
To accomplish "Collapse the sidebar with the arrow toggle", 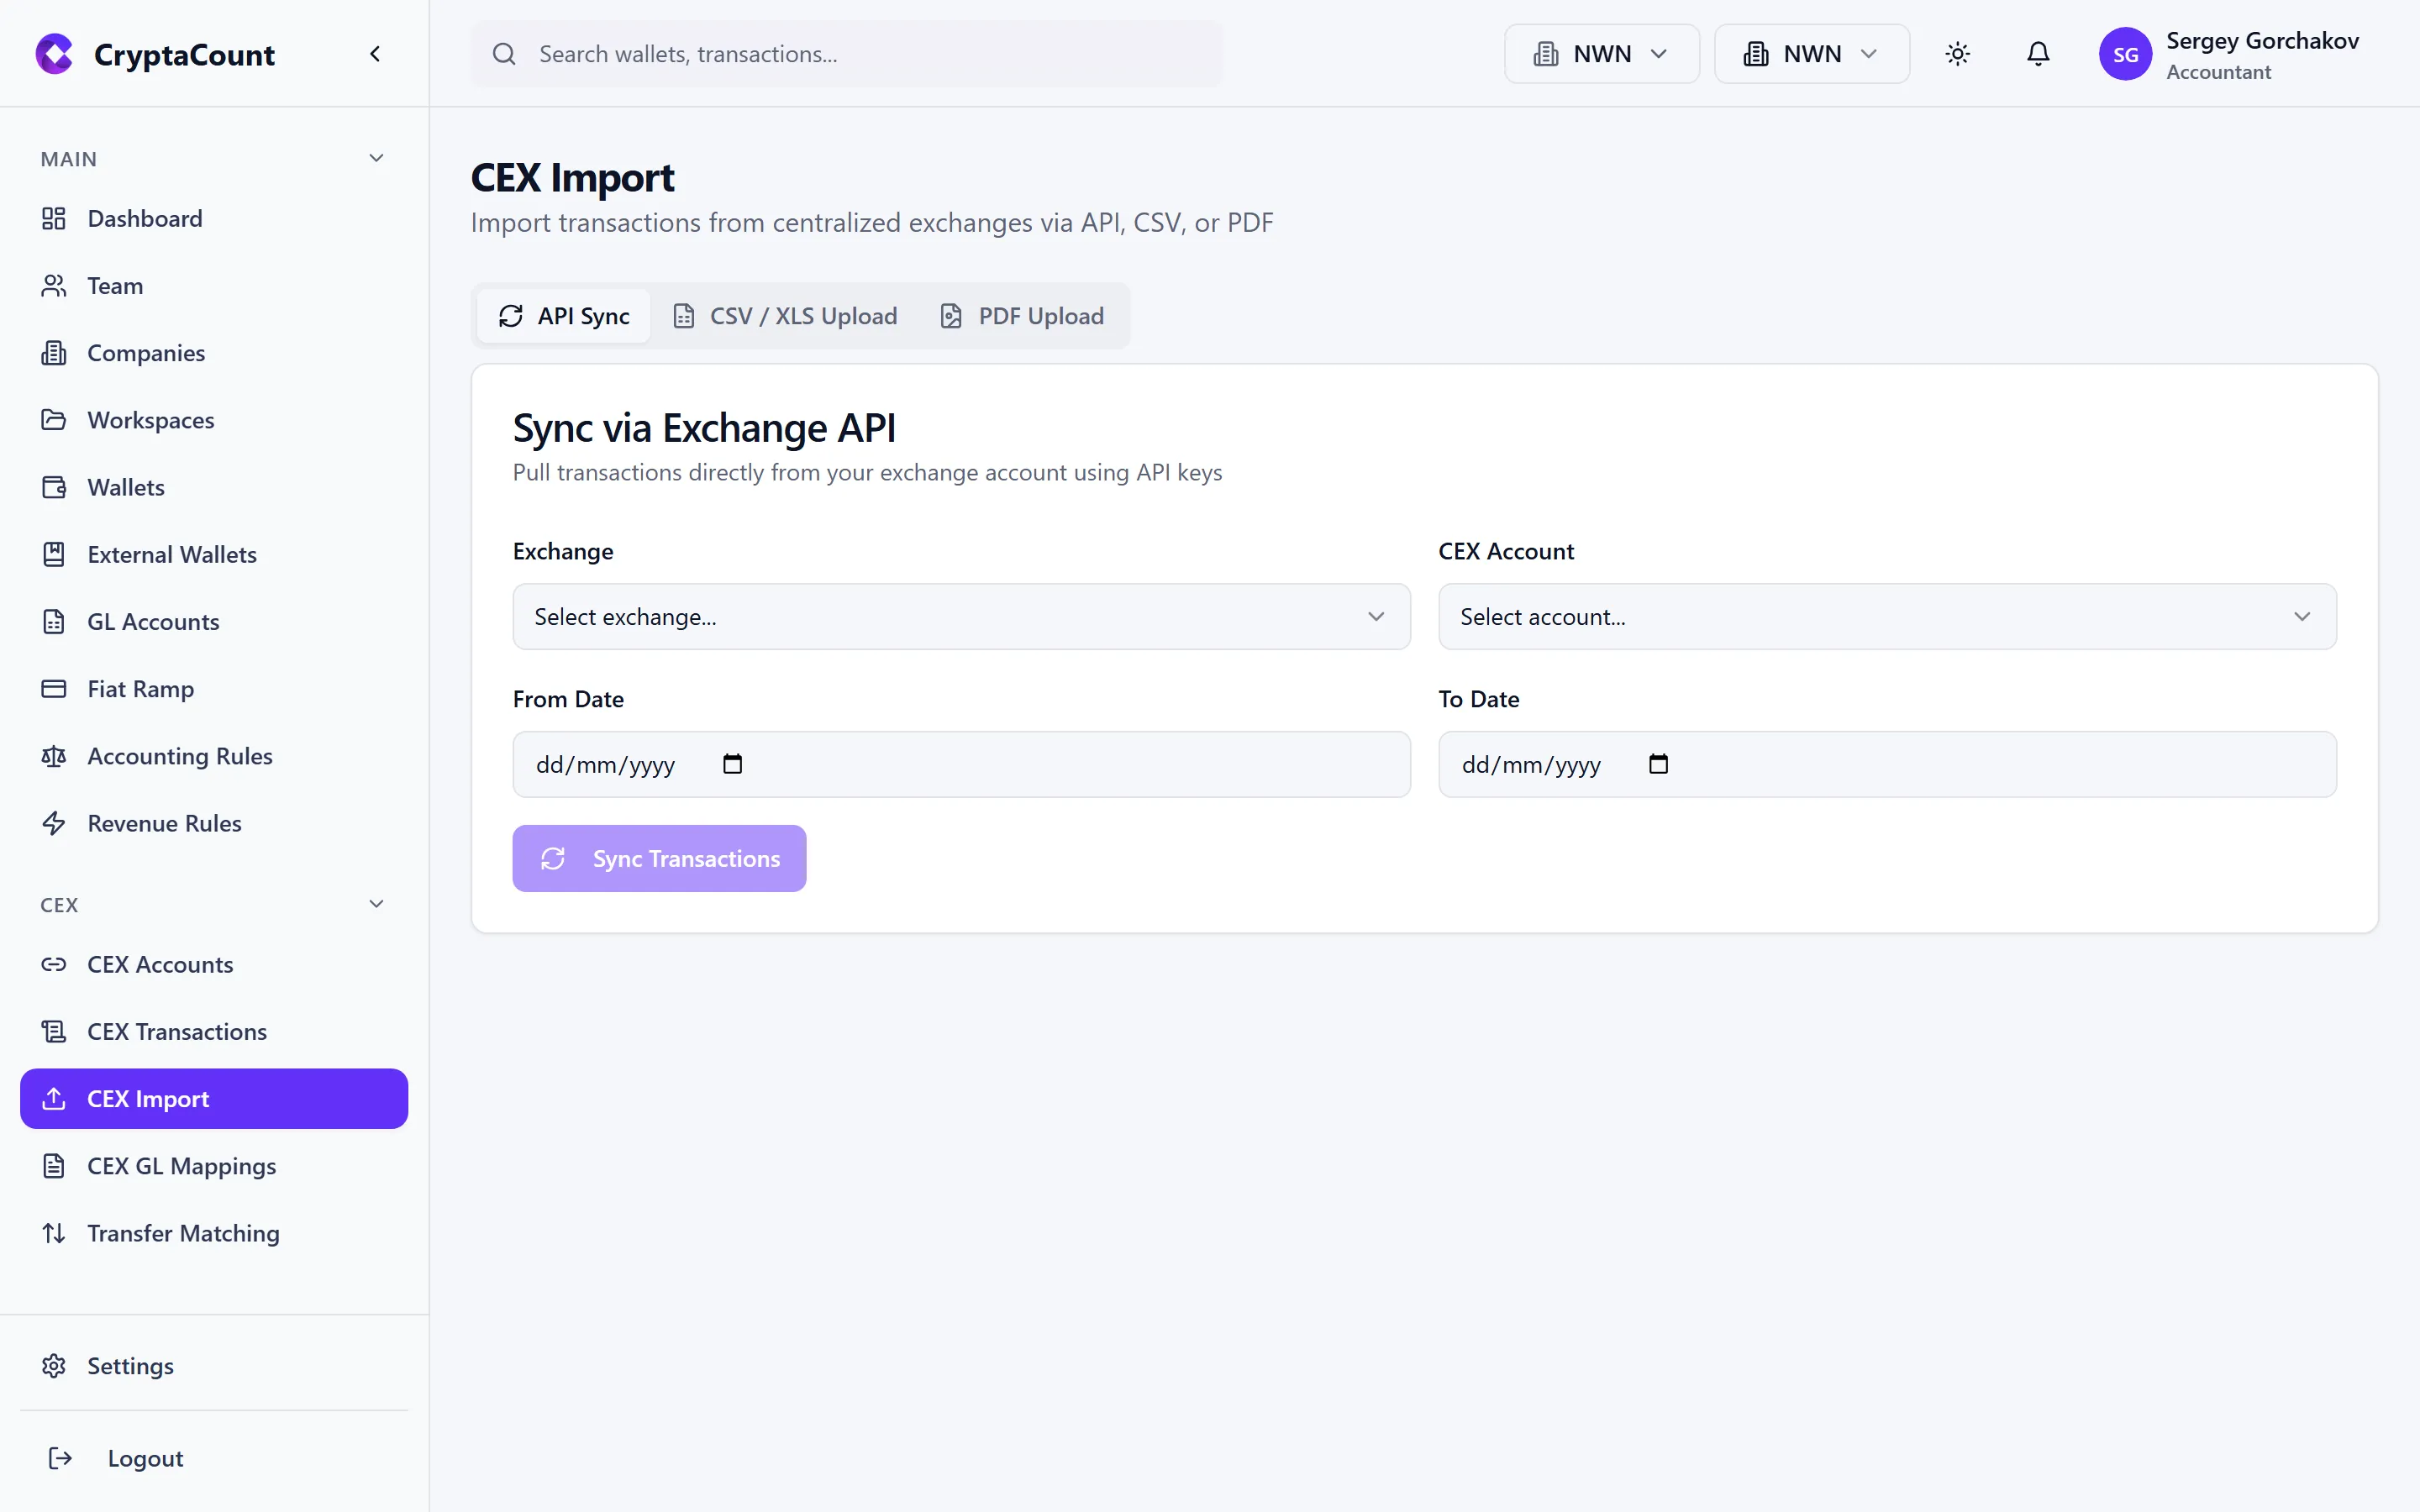I will coord(375,54).
